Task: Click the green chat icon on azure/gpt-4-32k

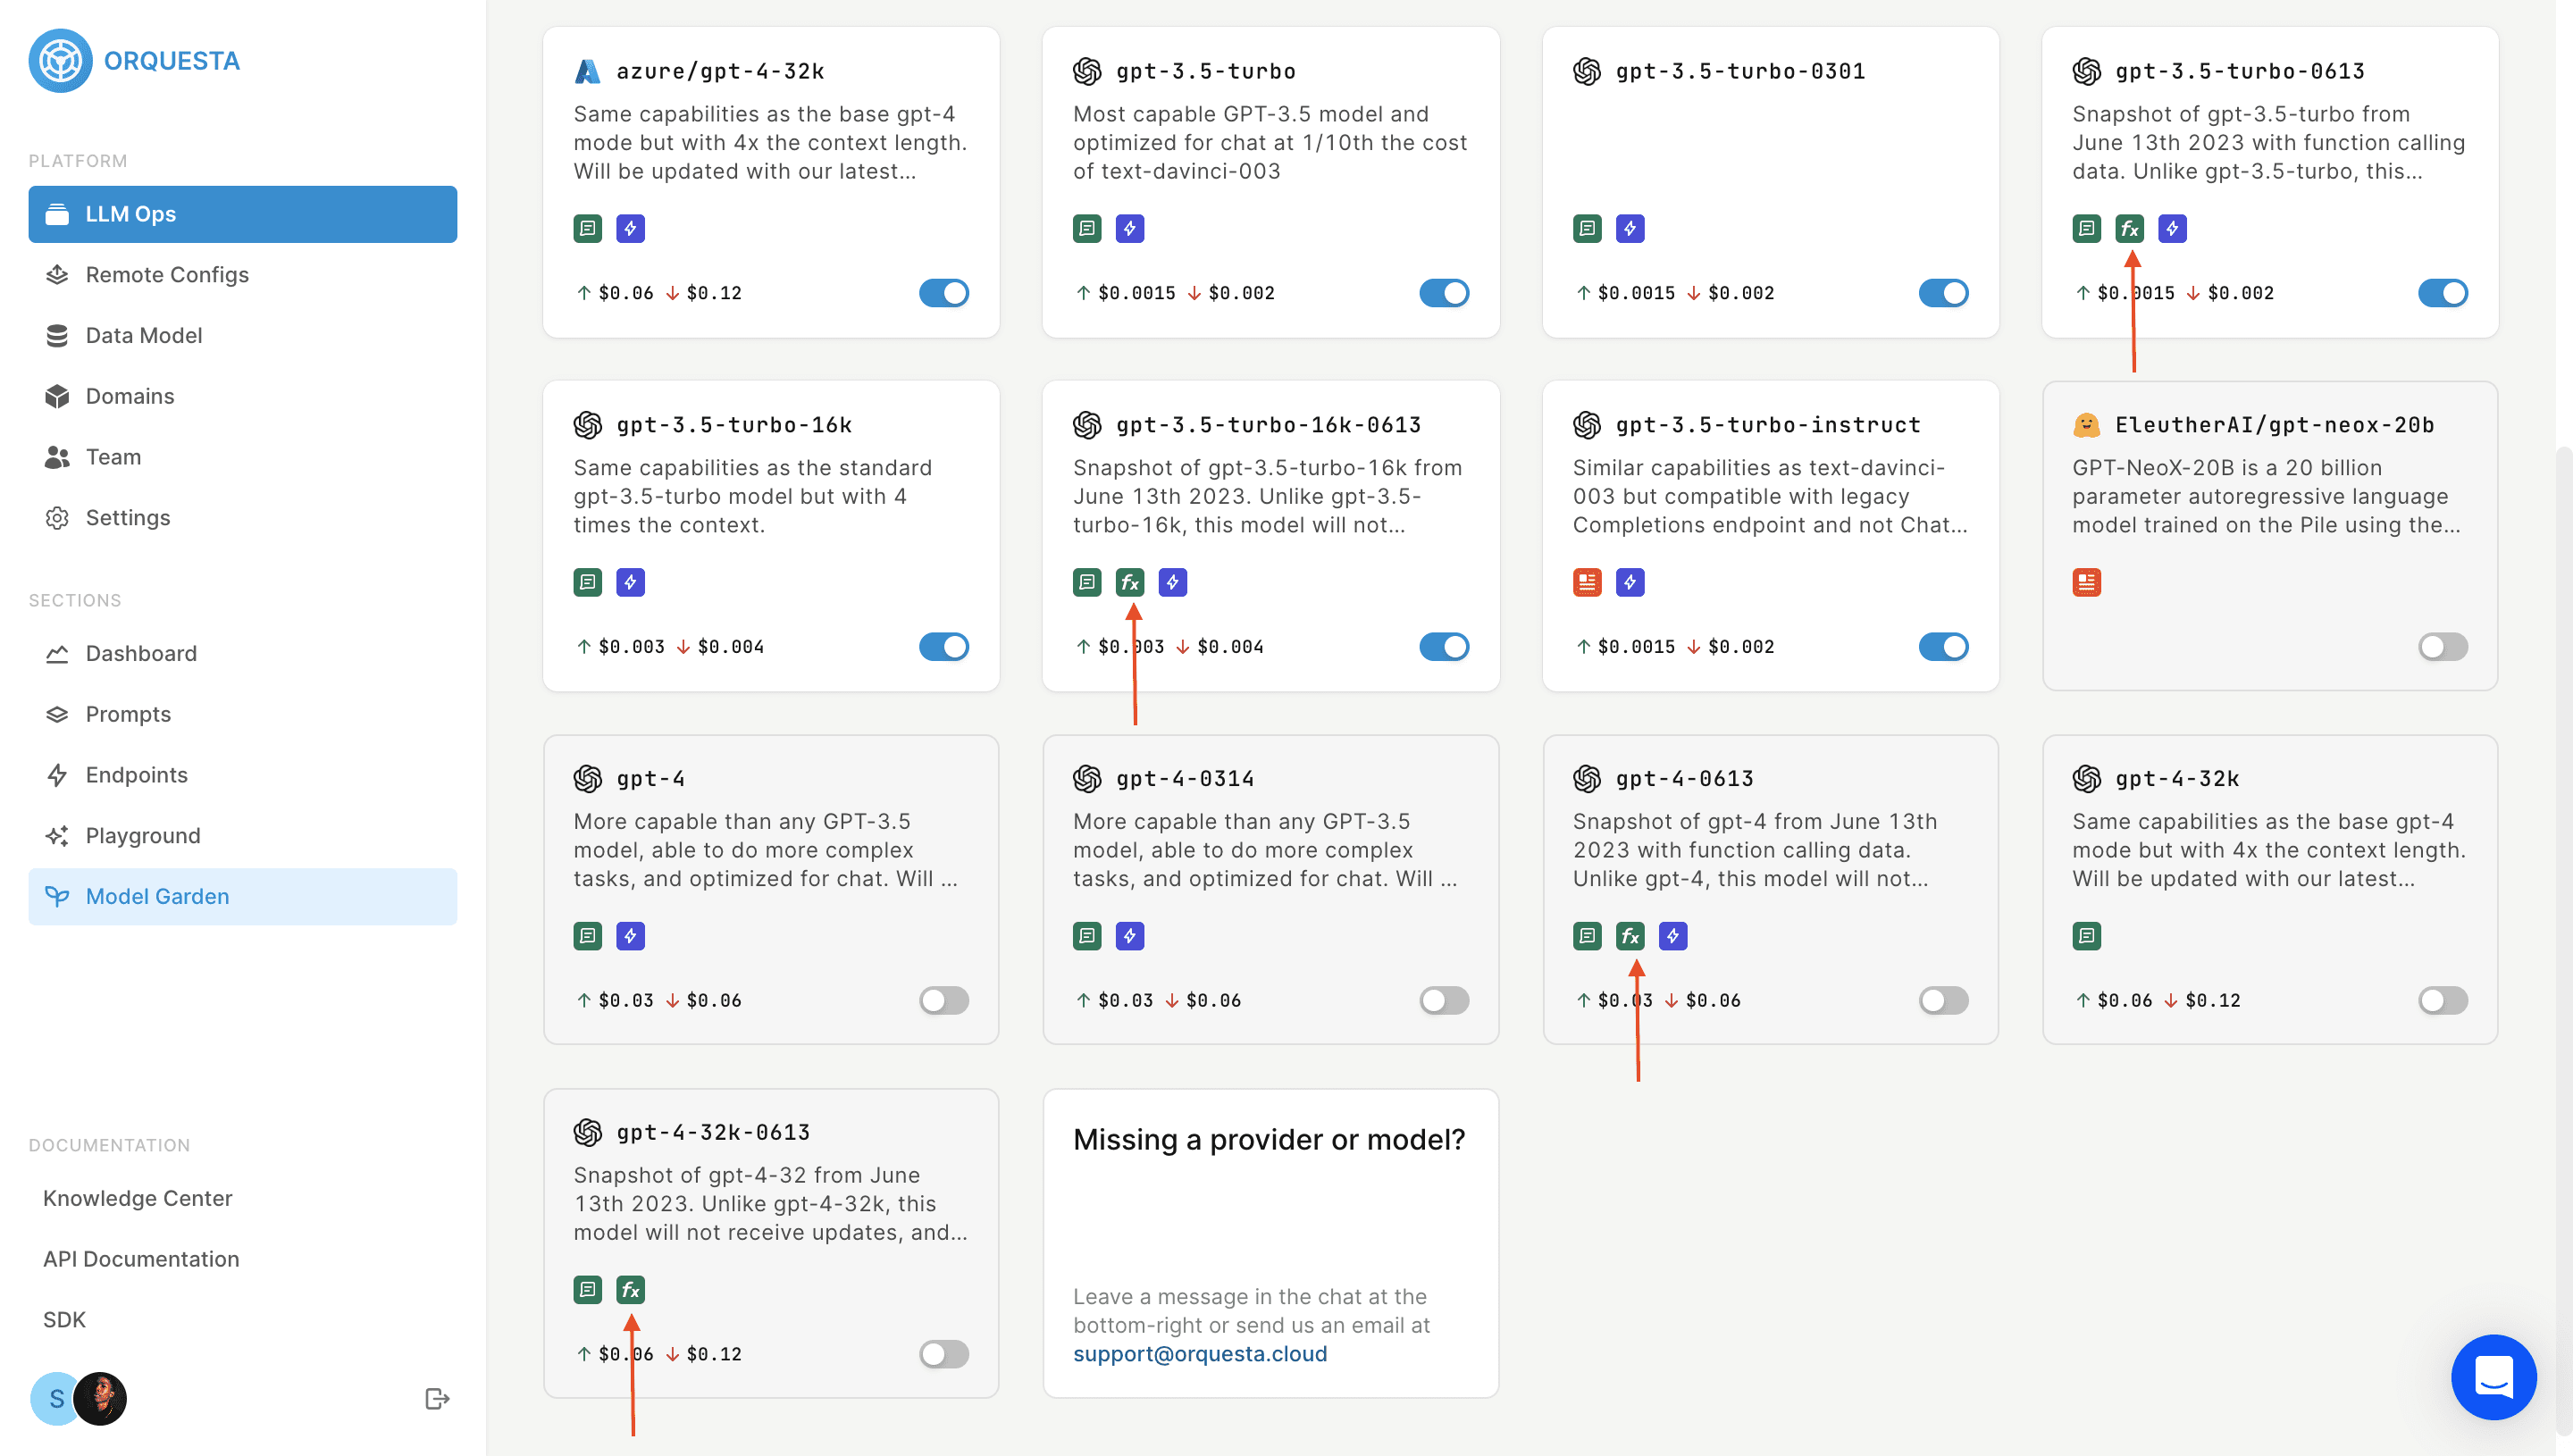Action: pyautogui.click(x=587, y=229)
